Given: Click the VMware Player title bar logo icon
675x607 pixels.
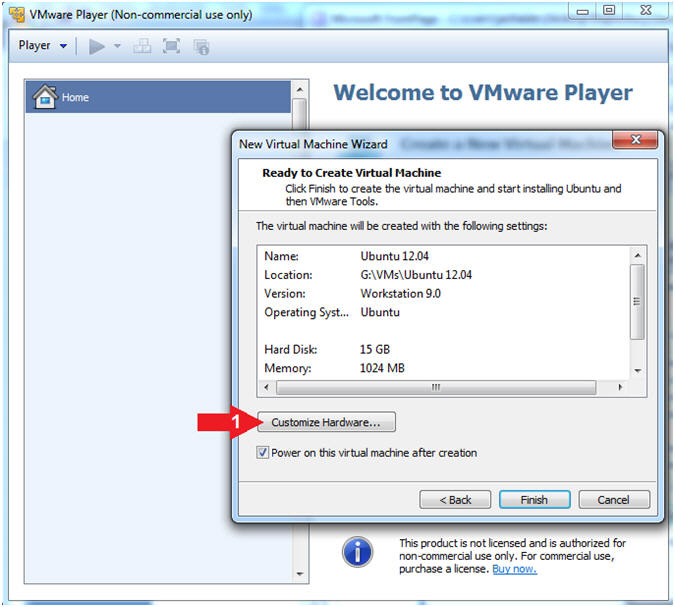Looking at the screenshot, I should coord(17,14).
